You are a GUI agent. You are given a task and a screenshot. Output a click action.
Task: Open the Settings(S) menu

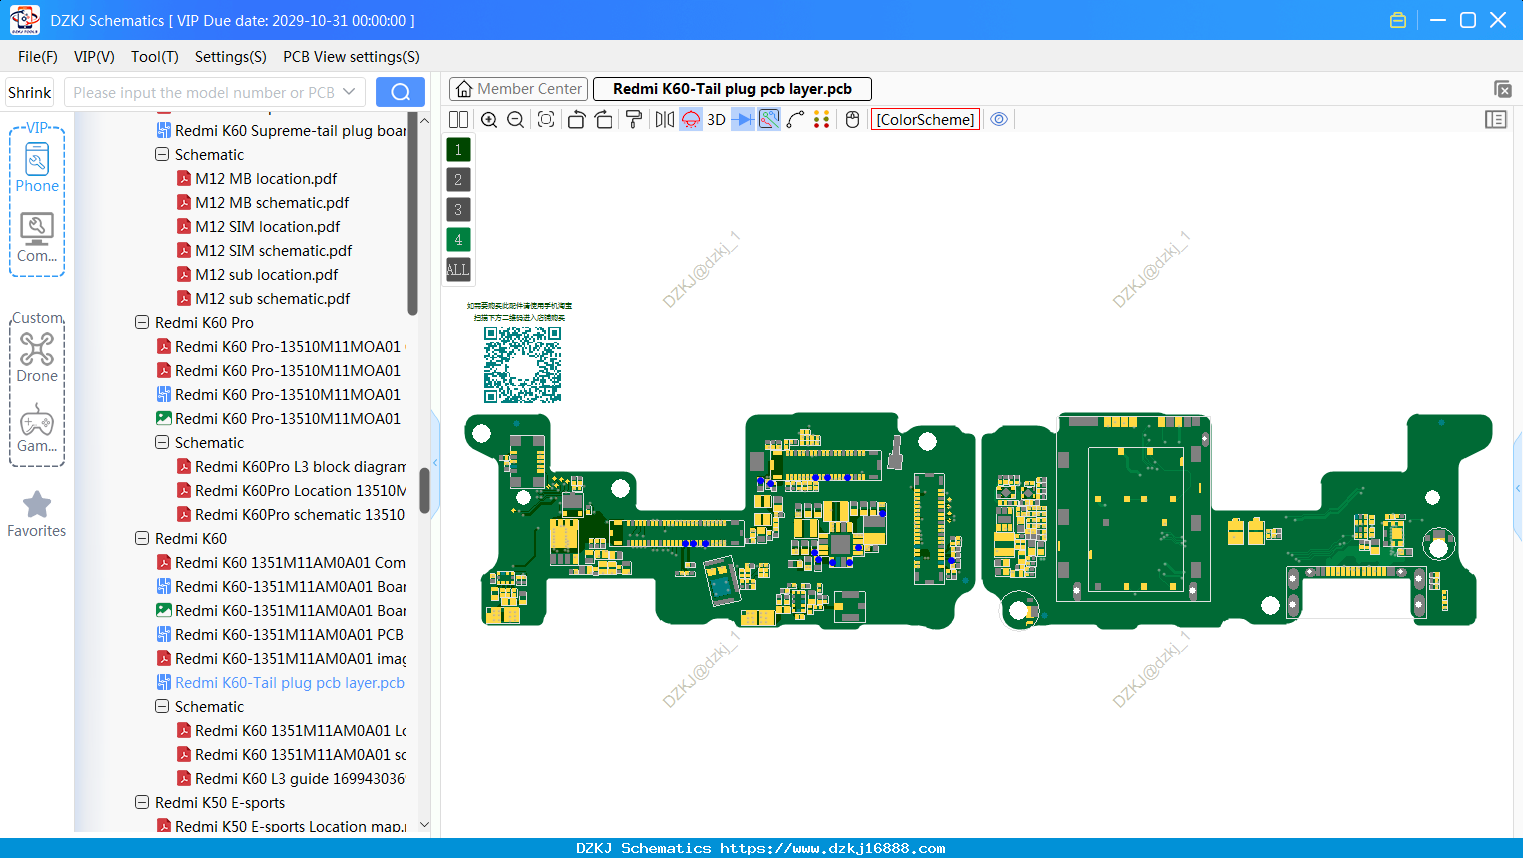231,57
